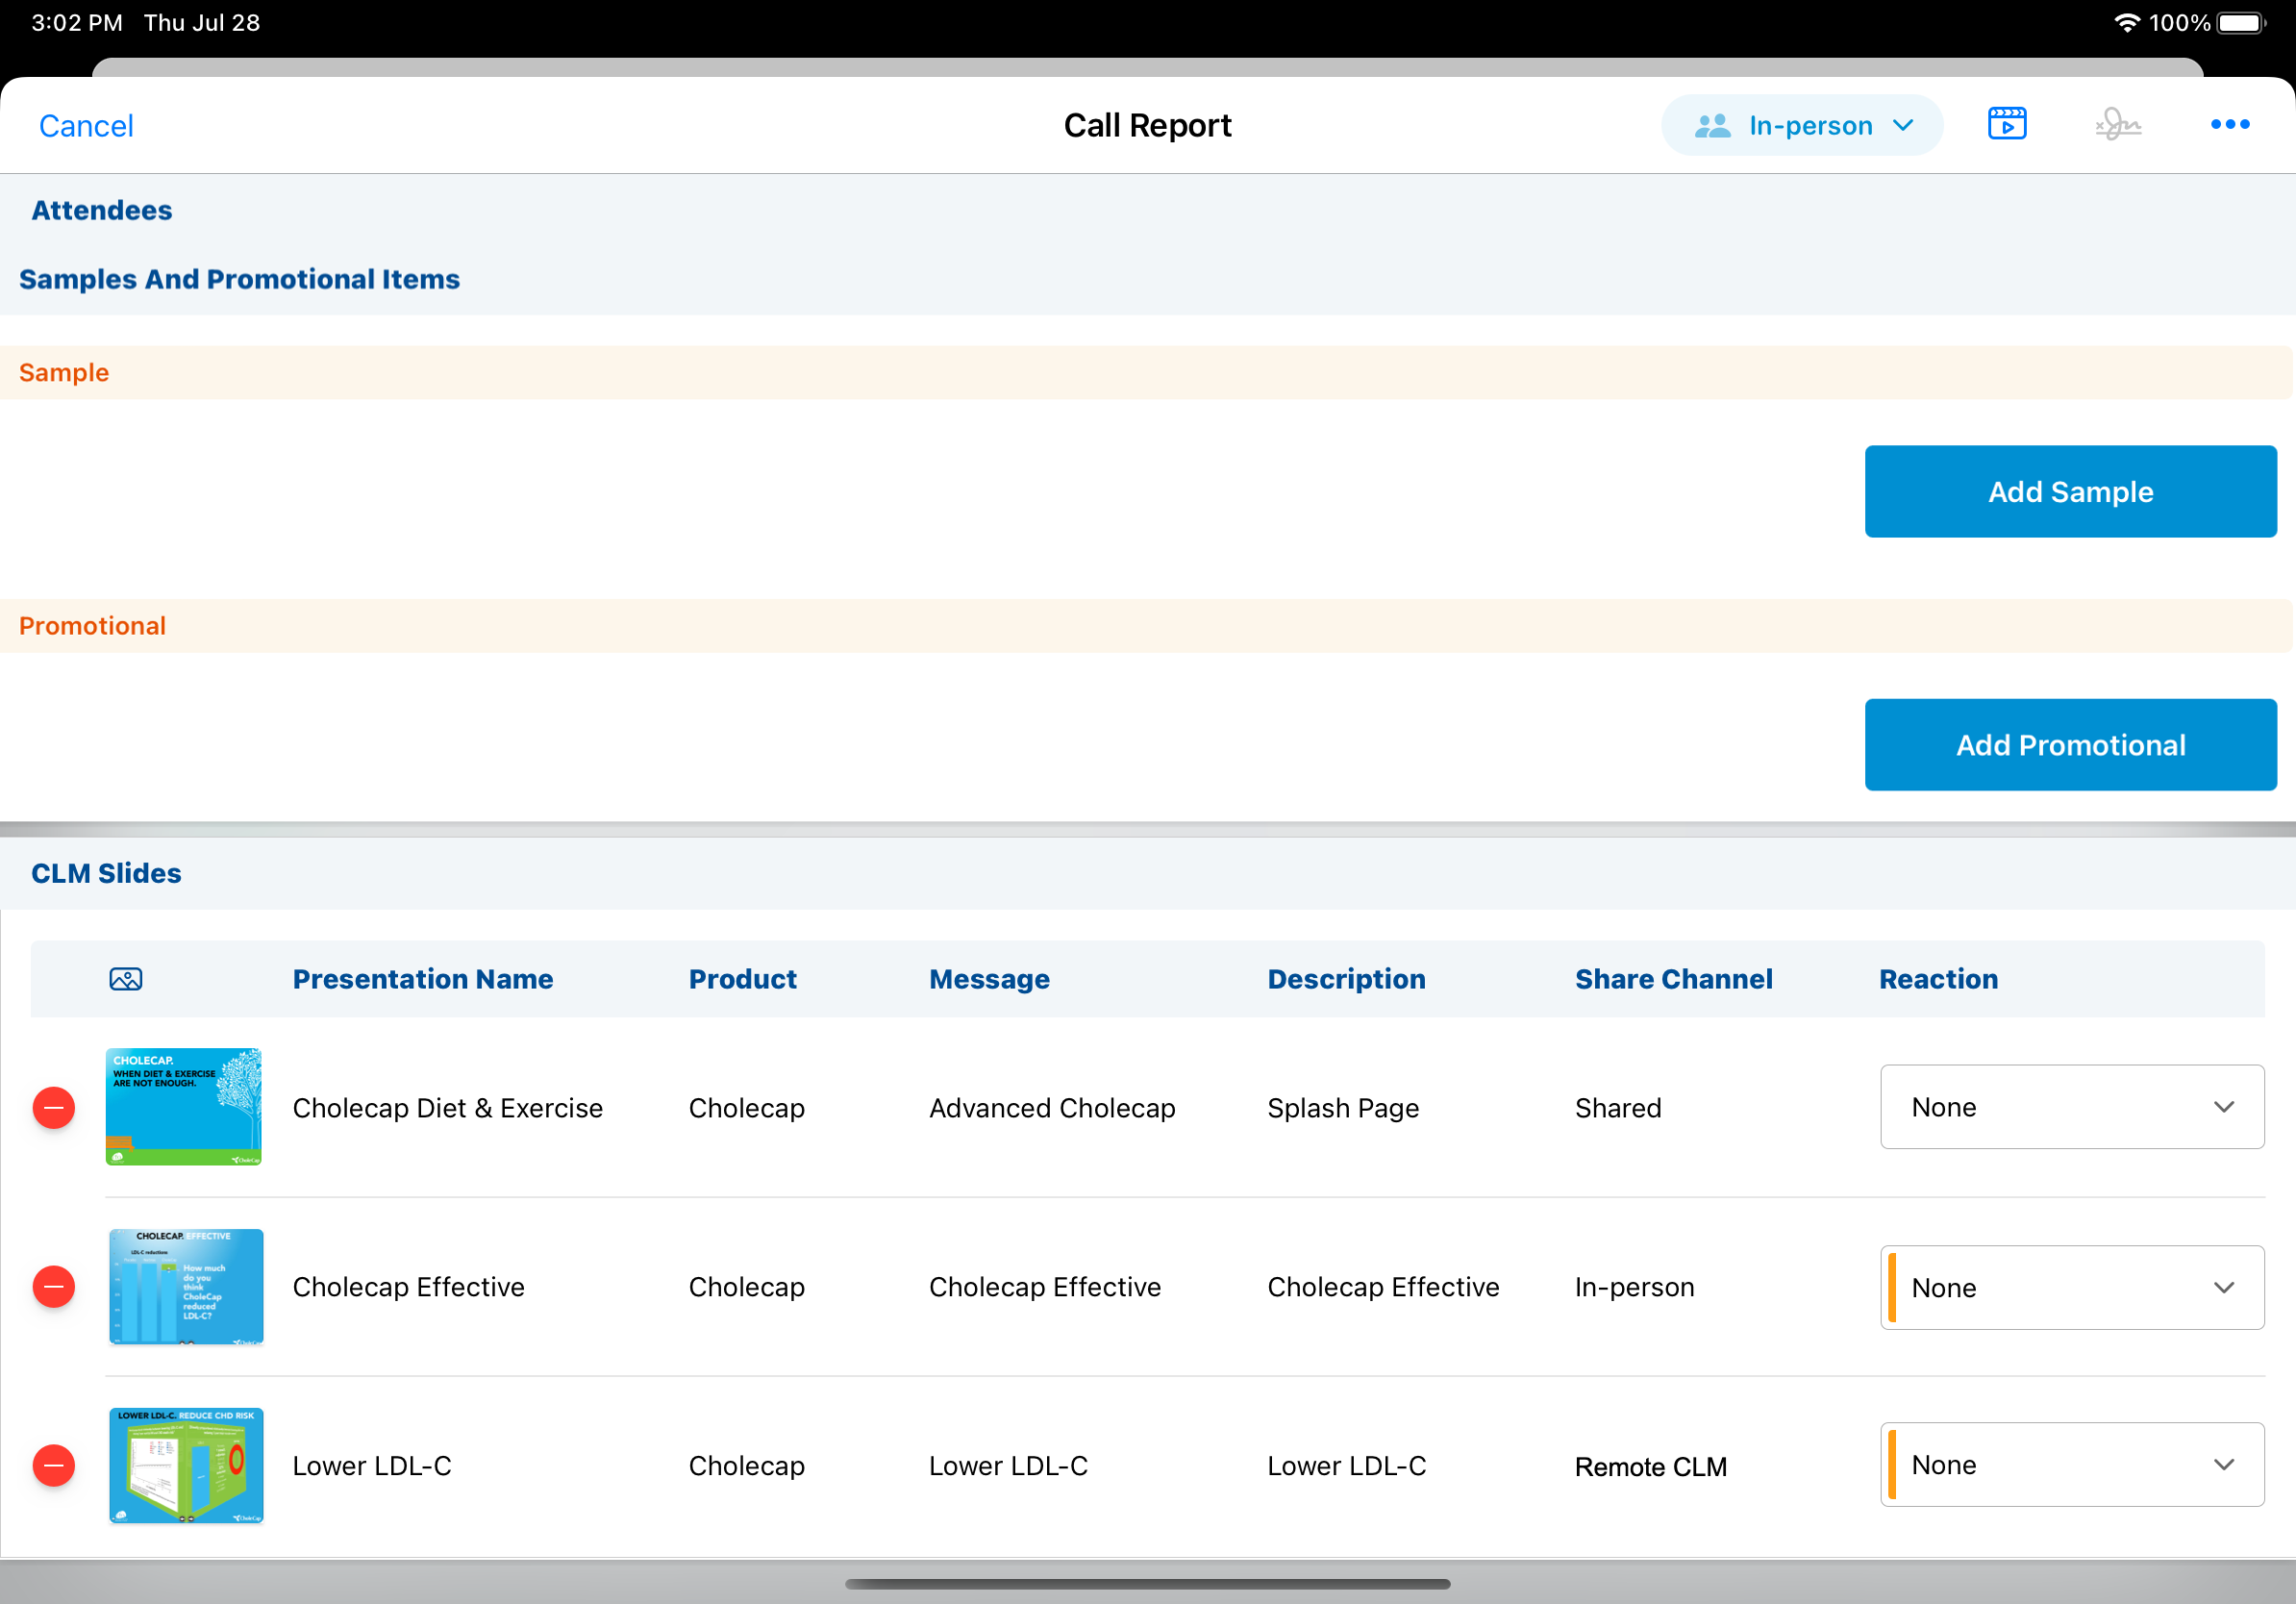Remove the Lower LDL-C slide row
This screenshot has width=2296, height=1604.
pos(54,1465)
